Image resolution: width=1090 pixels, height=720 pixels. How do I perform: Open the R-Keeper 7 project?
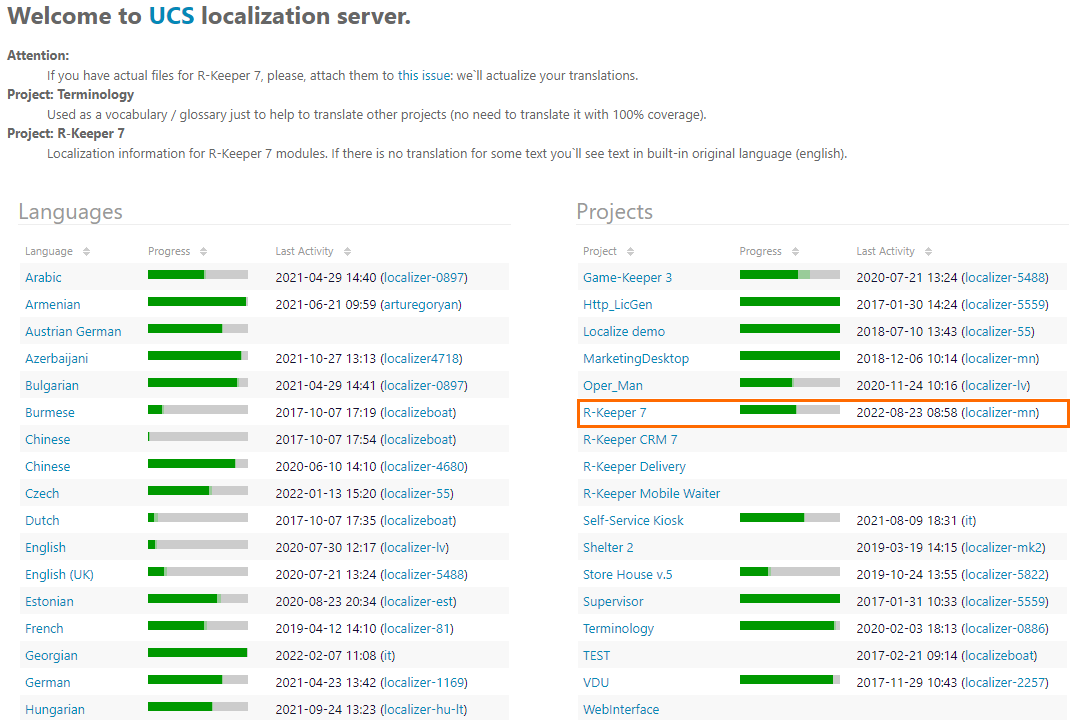(615, 413)
